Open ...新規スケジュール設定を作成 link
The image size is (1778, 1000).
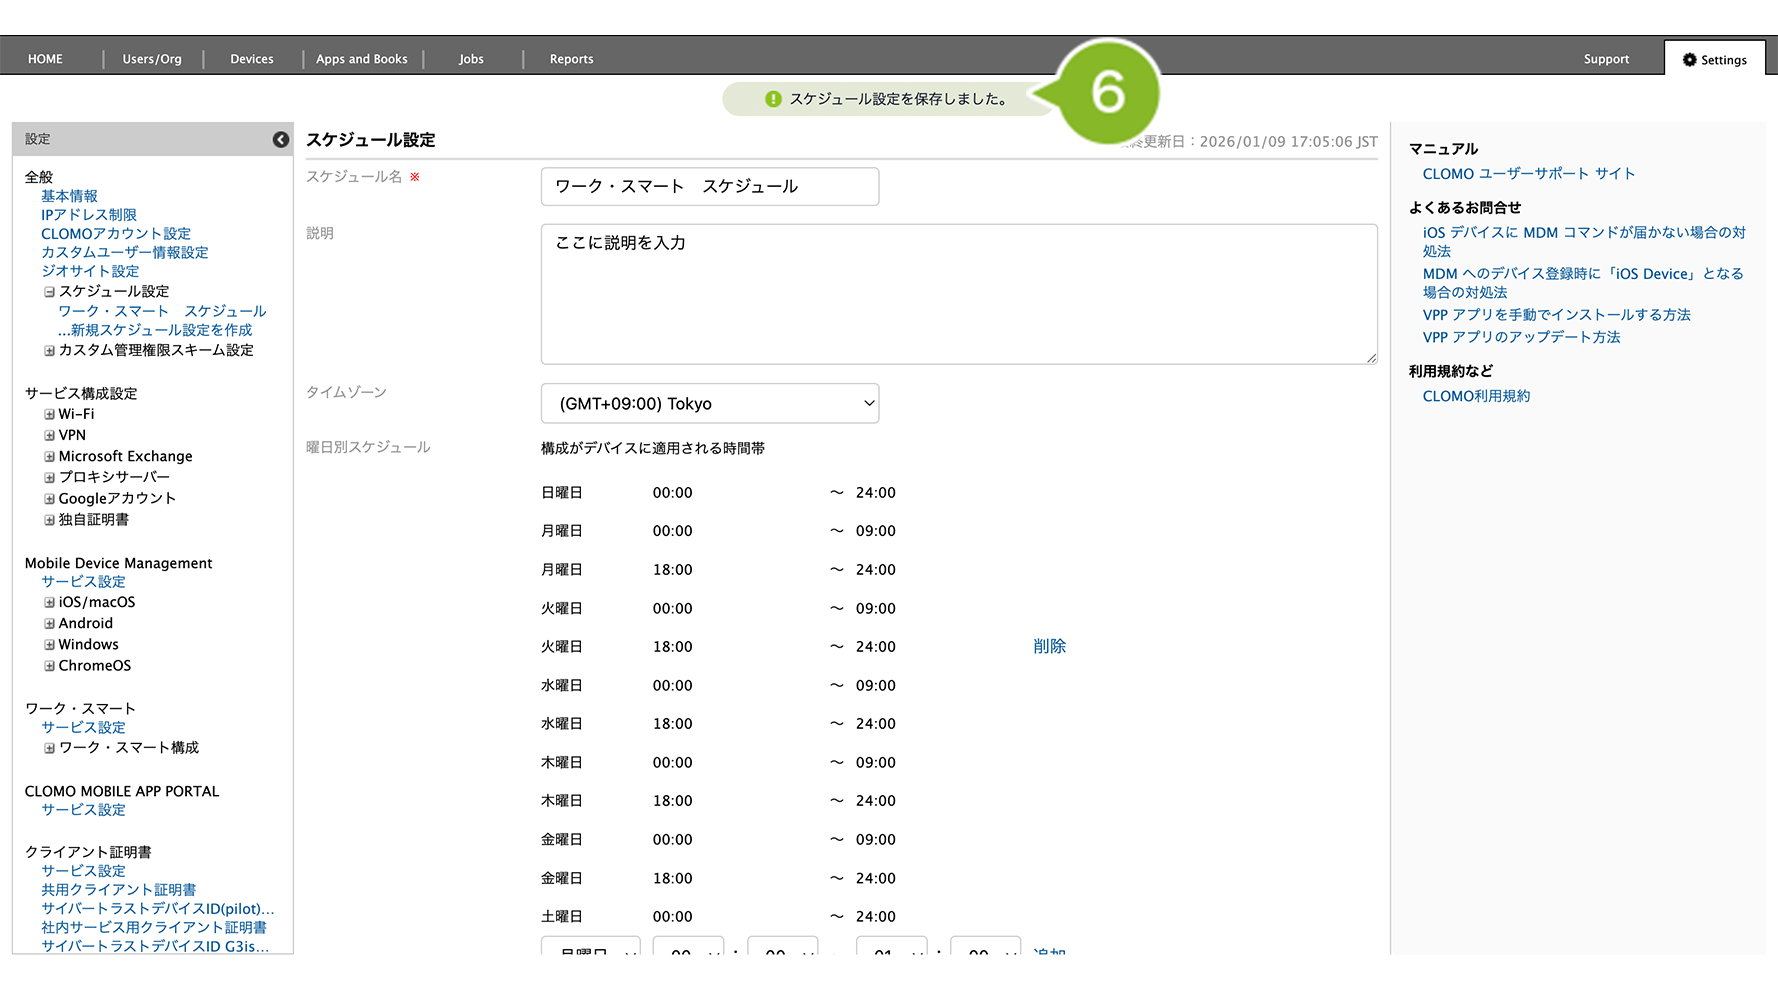point(155,330)
